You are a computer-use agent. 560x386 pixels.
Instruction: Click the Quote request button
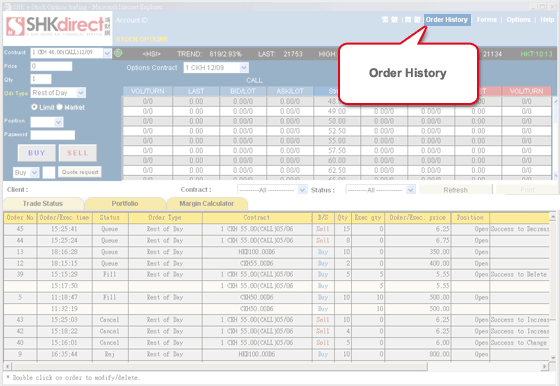[80, 172]
